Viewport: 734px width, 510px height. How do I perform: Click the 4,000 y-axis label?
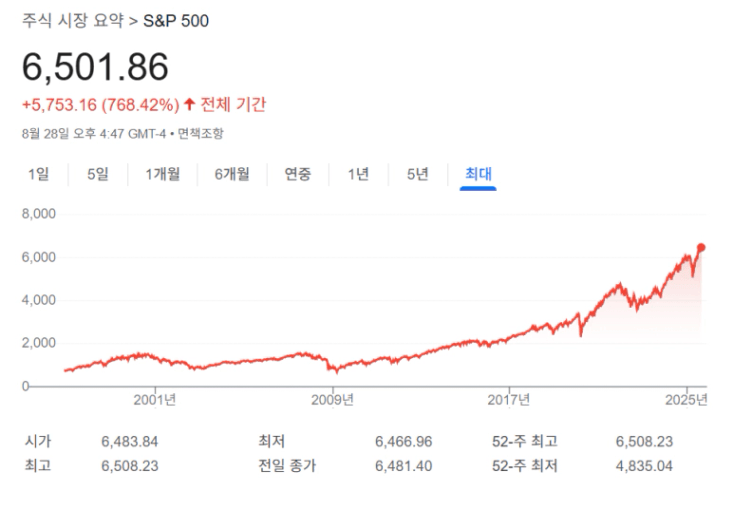39,300
